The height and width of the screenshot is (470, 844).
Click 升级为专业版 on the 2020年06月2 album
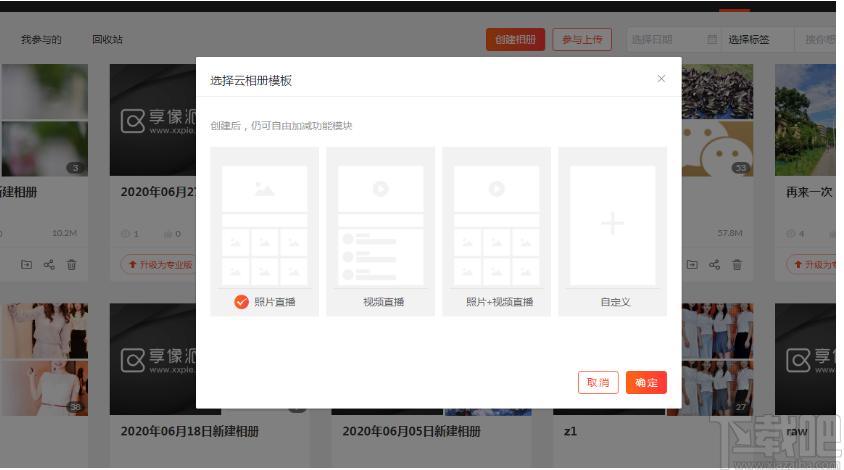click(x=159, y=264)
